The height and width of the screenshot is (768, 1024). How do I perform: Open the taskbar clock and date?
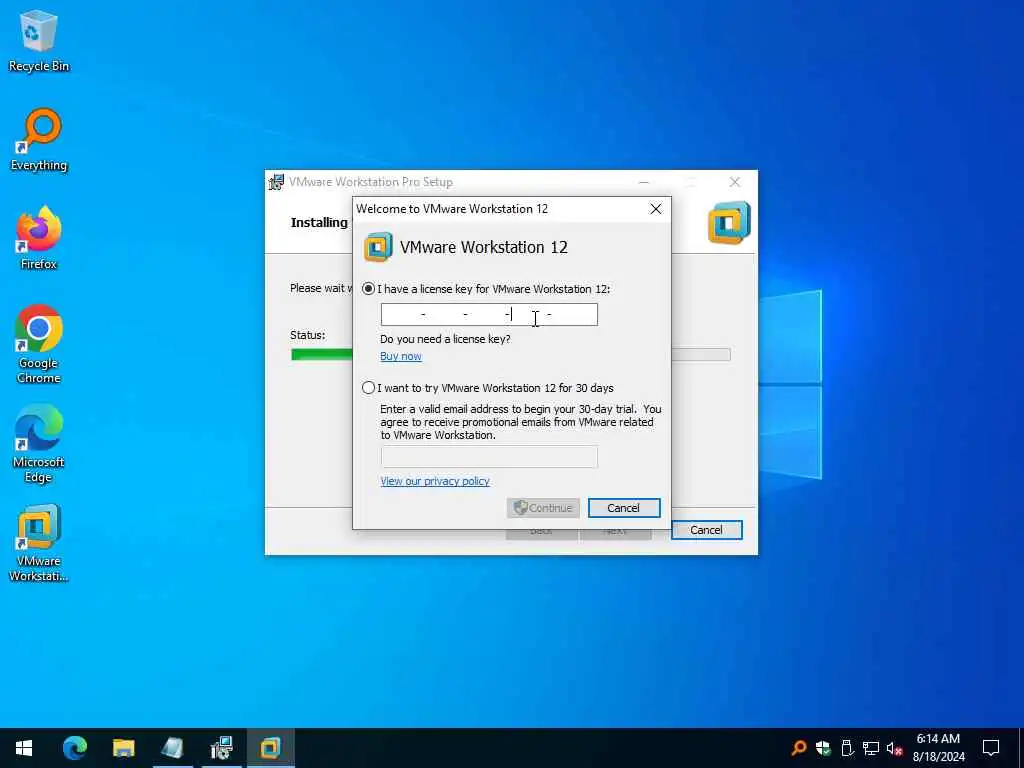coord(938,748)
